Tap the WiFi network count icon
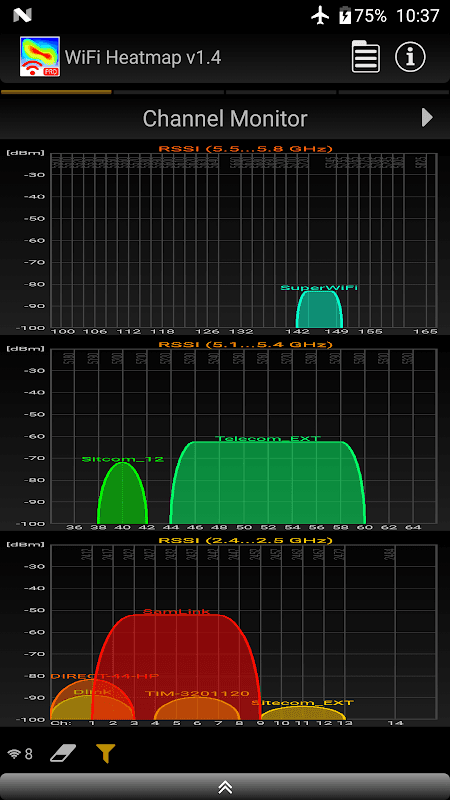Image resolution: width=450 pixels, height=800 pixels. [x=20, y=754]
